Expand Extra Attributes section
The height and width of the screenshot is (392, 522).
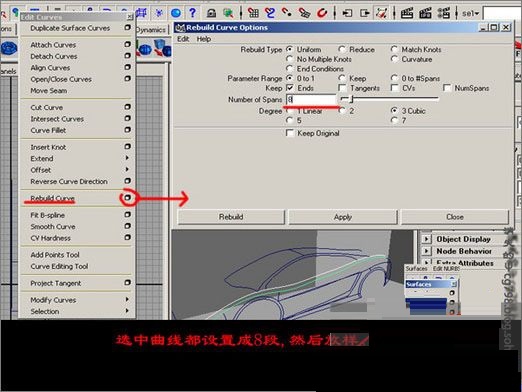(426, 263)
